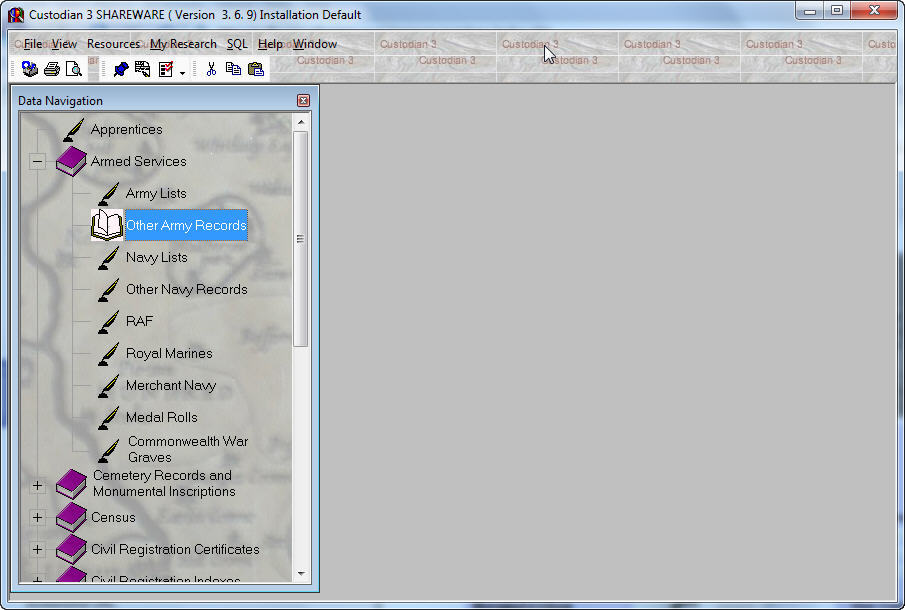Click the paste clipboard icon
The height and width of the screenshot is (610, 905).
pos(255,69)
